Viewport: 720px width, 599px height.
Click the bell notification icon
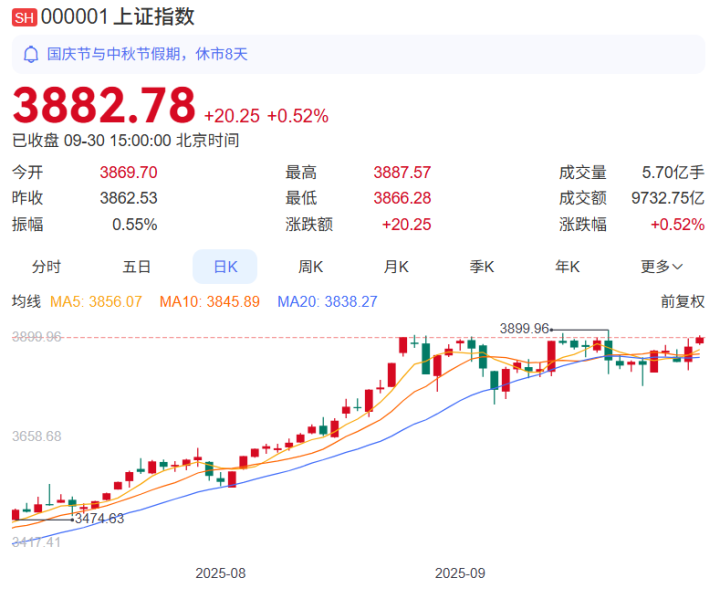(31, 54)
